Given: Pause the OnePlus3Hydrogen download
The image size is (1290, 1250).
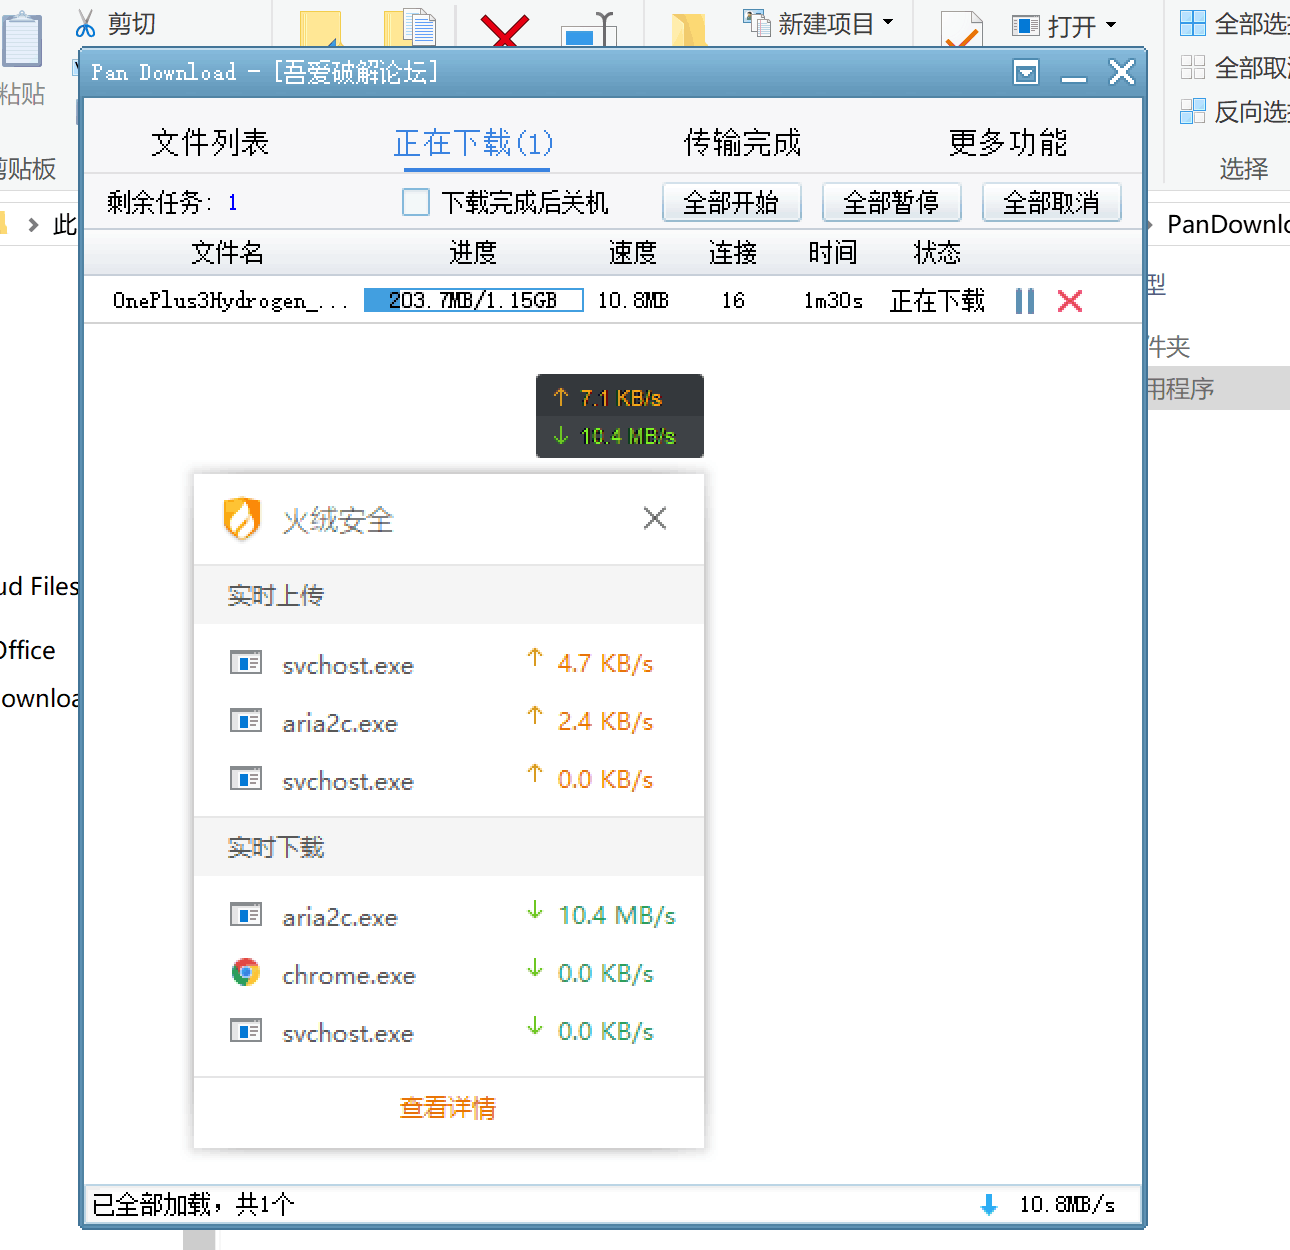Looking at the screenshot, I should pos(1025,301).
